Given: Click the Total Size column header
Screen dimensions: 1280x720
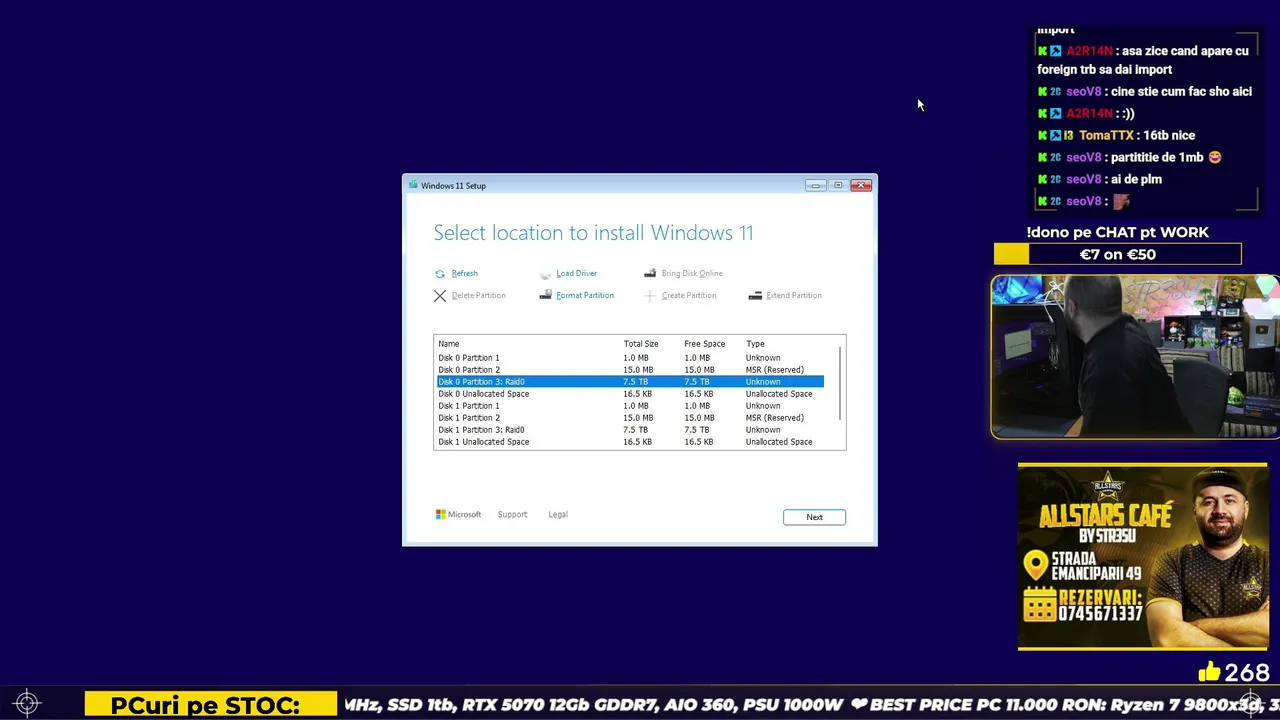Looking at the screenshot, I should point(641,344).
